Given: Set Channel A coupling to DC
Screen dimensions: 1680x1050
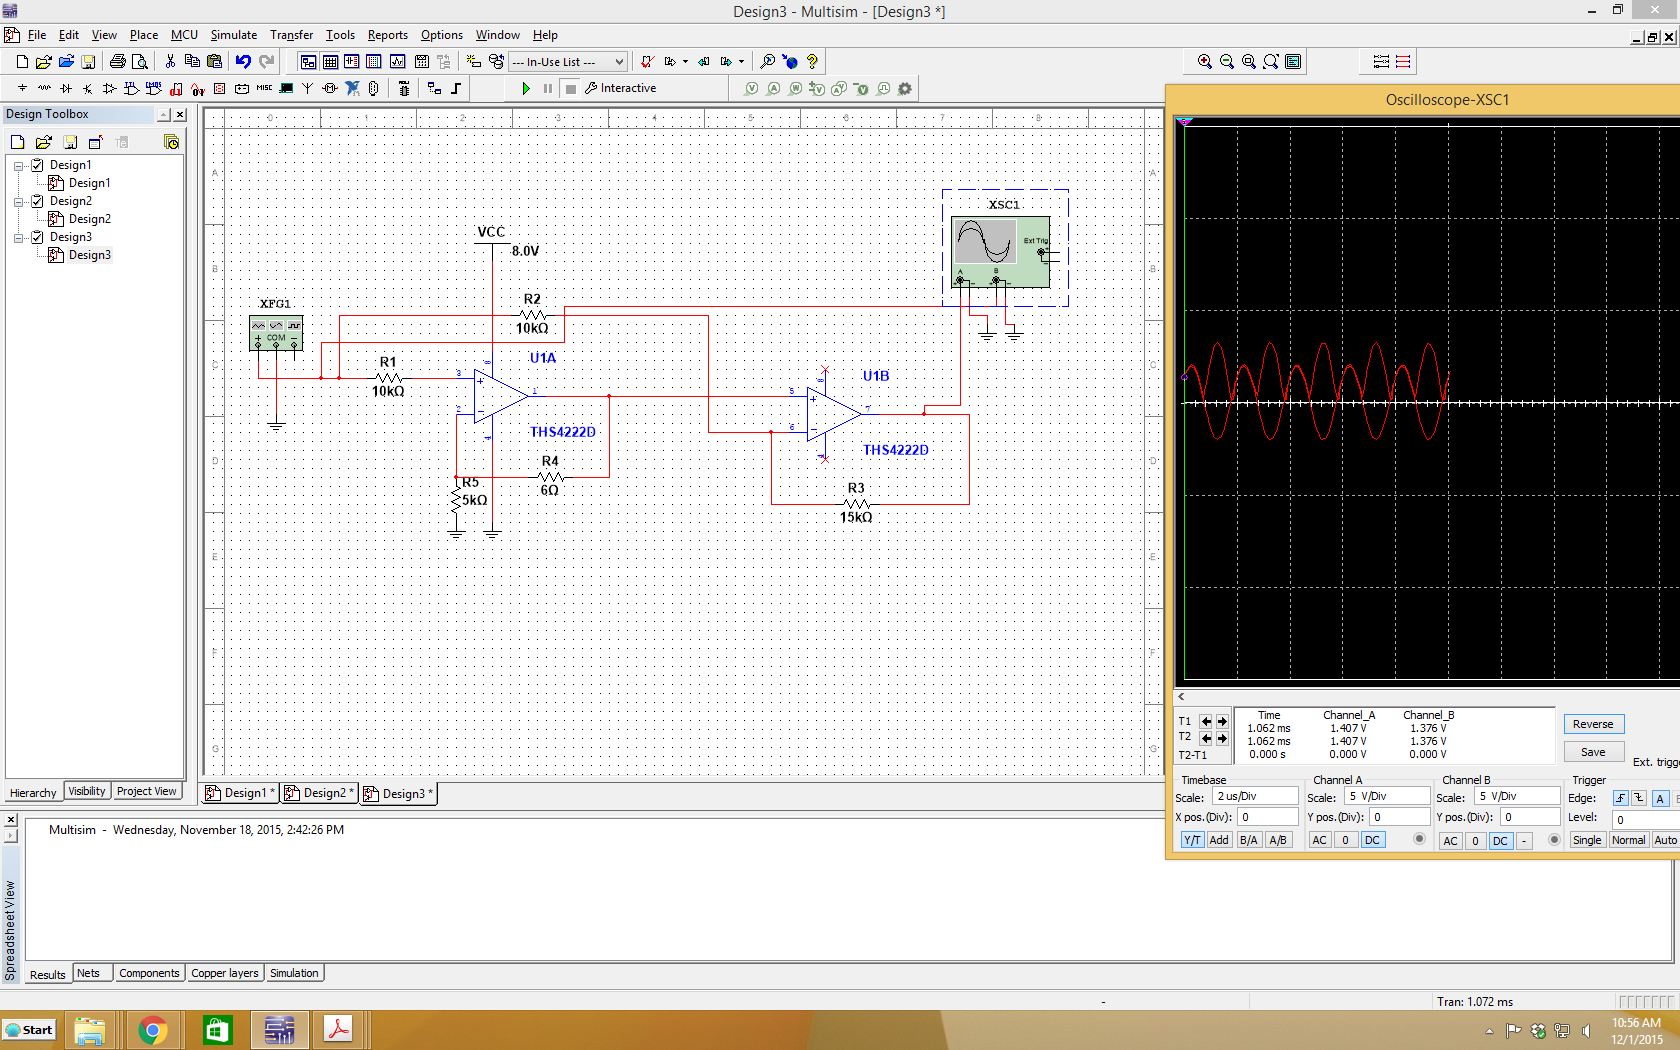Looking at the screenshot, I should 1373,840.
